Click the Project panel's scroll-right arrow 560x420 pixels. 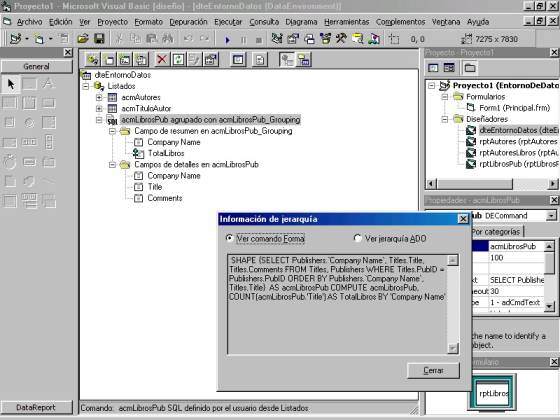pyautogui.click(x=552, y=184)
